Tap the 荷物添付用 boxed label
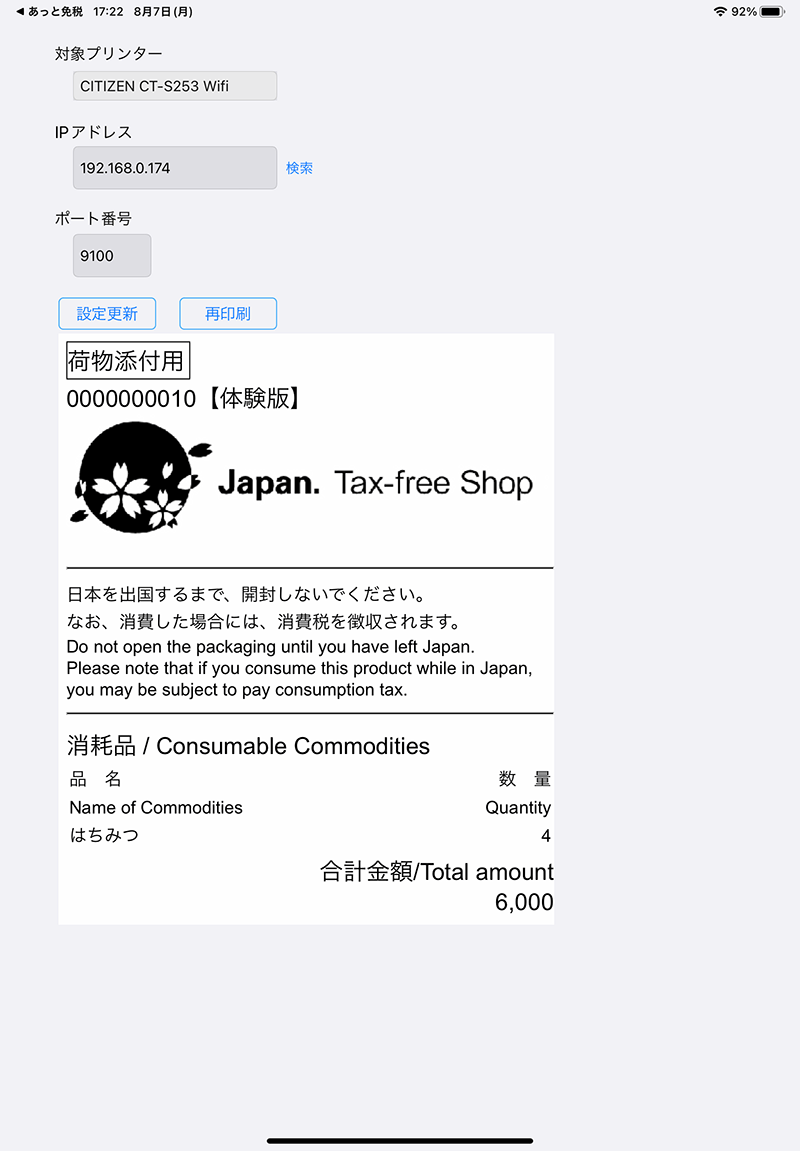800x1151 pixels. click(128, 360)
